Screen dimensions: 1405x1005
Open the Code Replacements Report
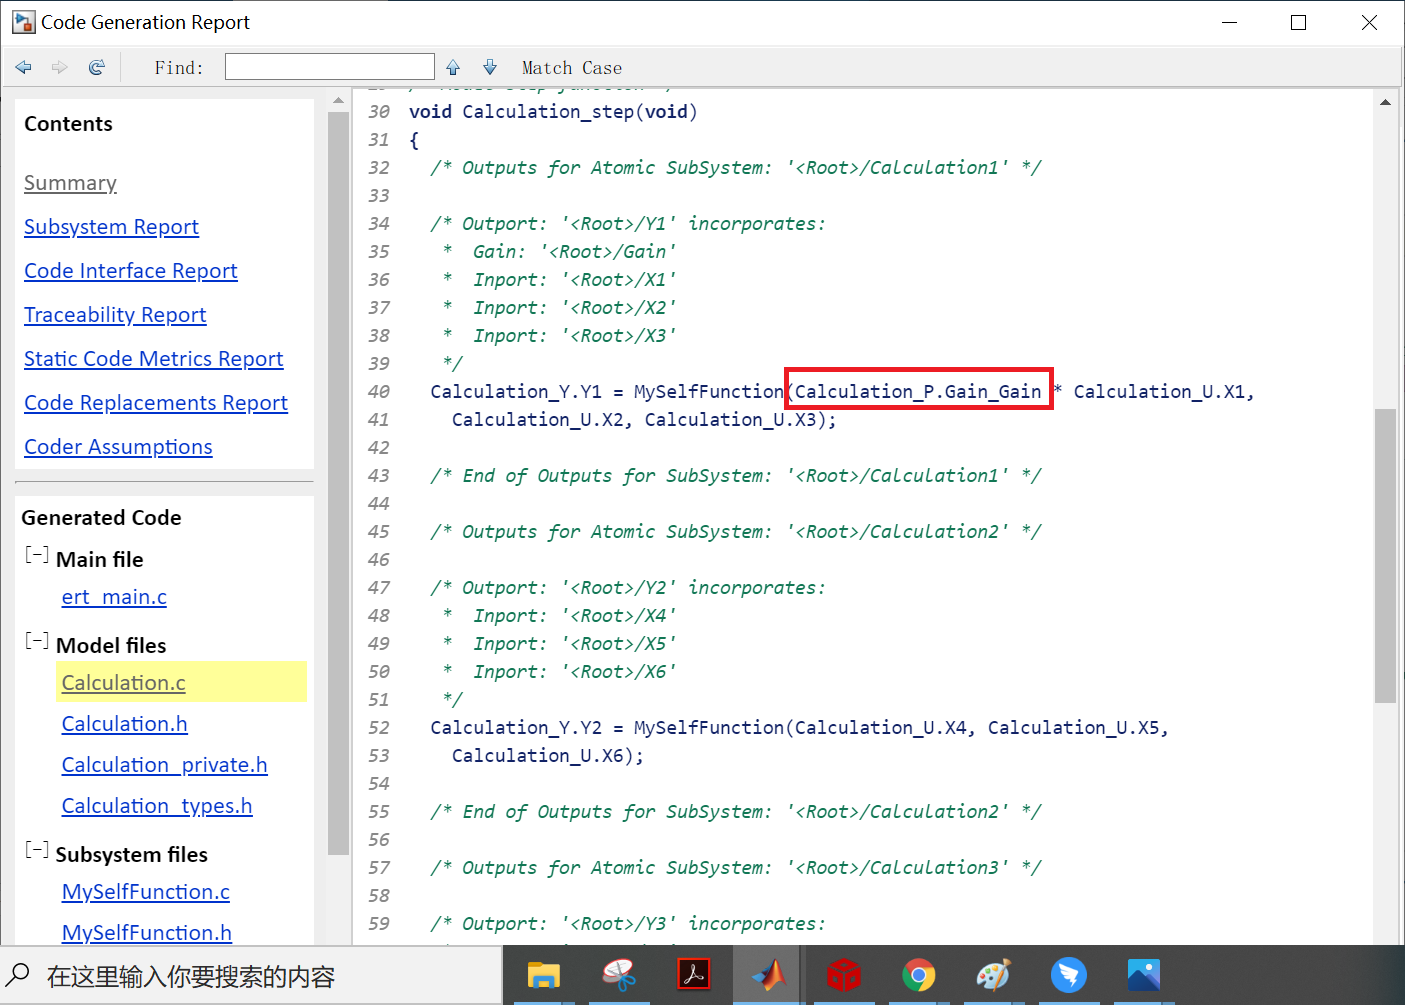[156, 403]
